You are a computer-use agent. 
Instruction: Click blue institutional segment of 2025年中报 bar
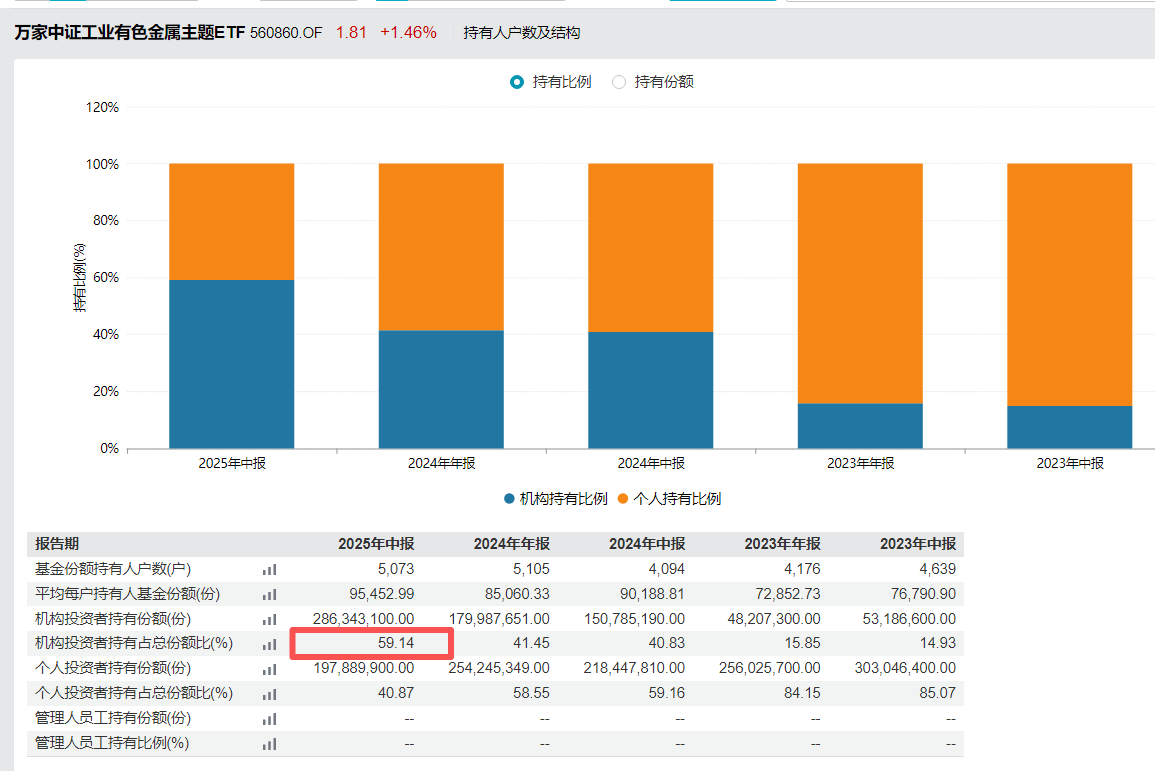pos(231,364)
